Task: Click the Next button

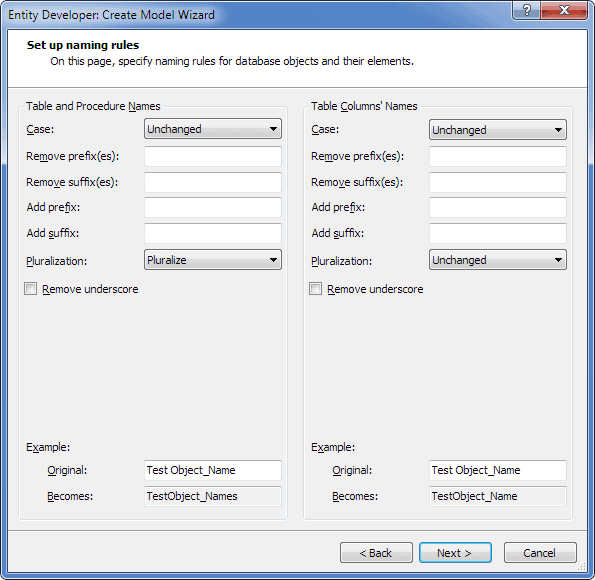Action: click(x=455, y=553)
